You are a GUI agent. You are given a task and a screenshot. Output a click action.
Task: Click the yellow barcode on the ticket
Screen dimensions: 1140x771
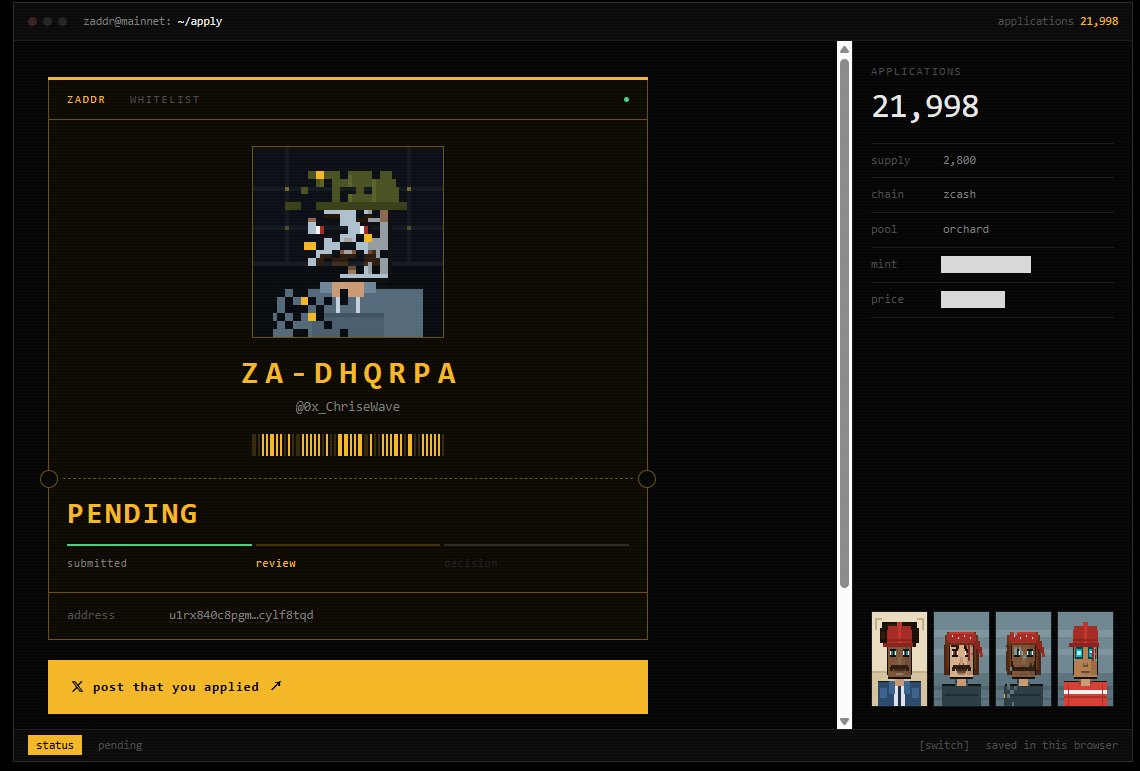click(348, 445)
